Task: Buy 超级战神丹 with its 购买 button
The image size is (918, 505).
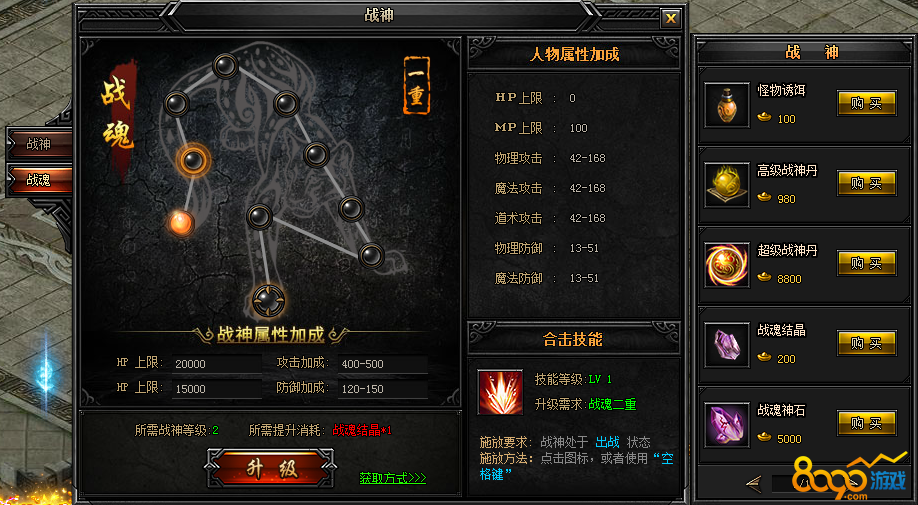Action: point(866,263)
